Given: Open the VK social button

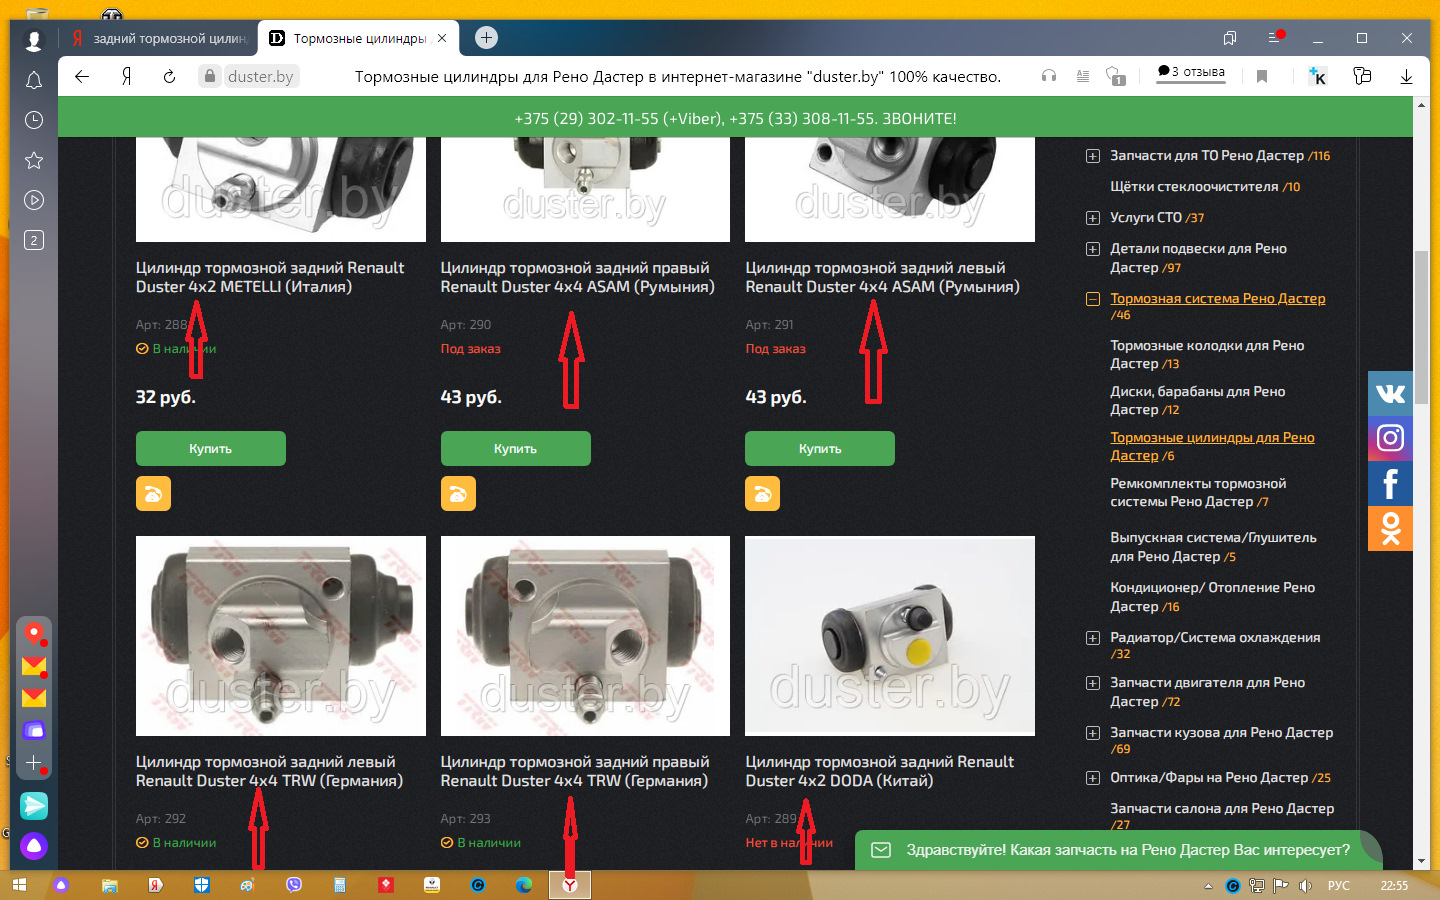Looking at the screenshot, I should 1390,393.
